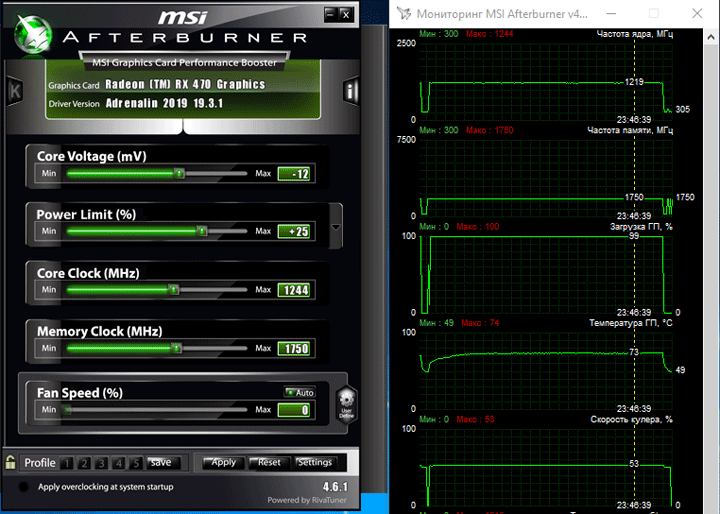Screen dimensions: 720x514
Task: Click the Core Clock value field 1244
Action: pyautogui.click(x=295, y=290)
